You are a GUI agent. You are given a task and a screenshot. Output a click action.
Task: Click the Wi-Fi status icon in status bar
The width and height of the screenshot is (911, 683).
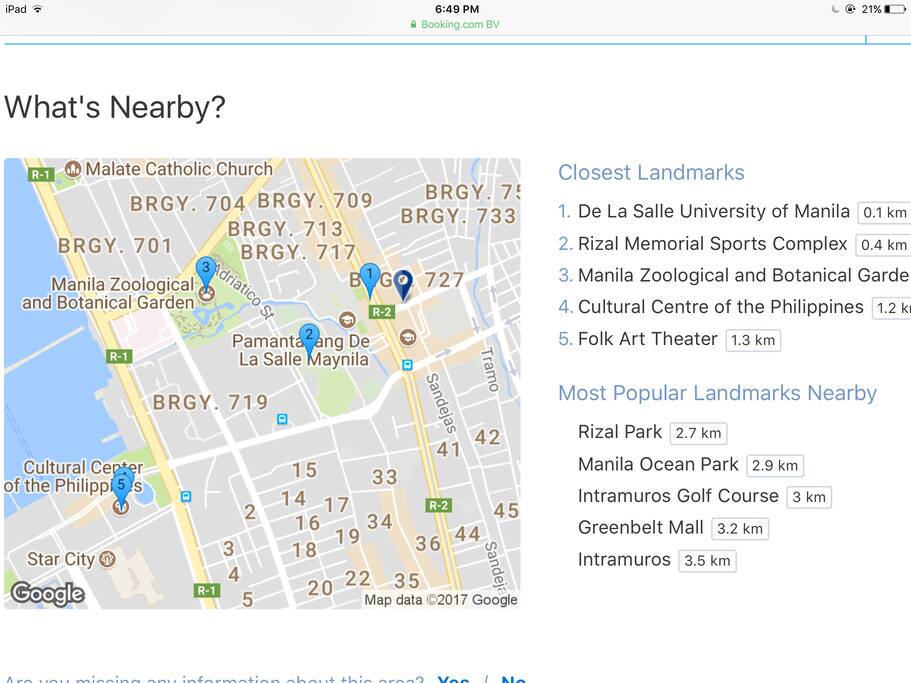37,9
